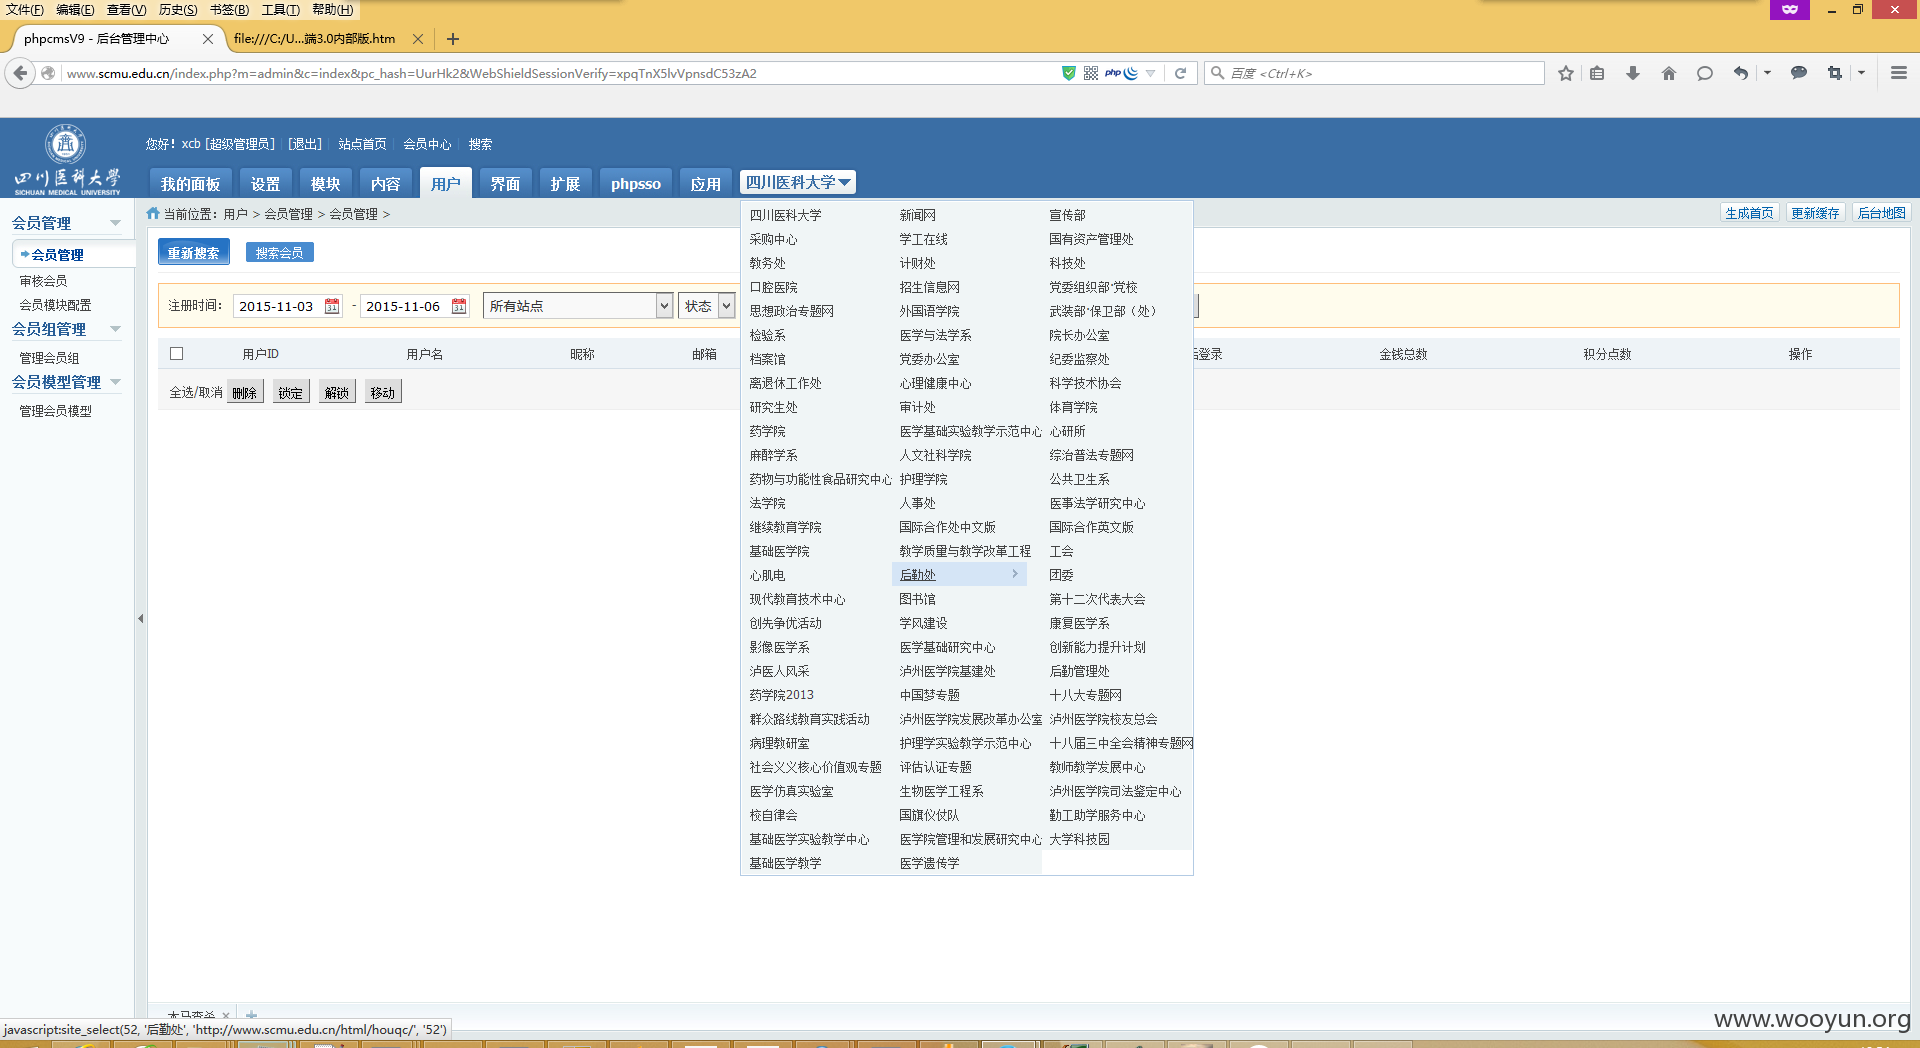Switch to 内容 tab
Viewport: 1920px width, 1048px height.
[x=386, y=183]
